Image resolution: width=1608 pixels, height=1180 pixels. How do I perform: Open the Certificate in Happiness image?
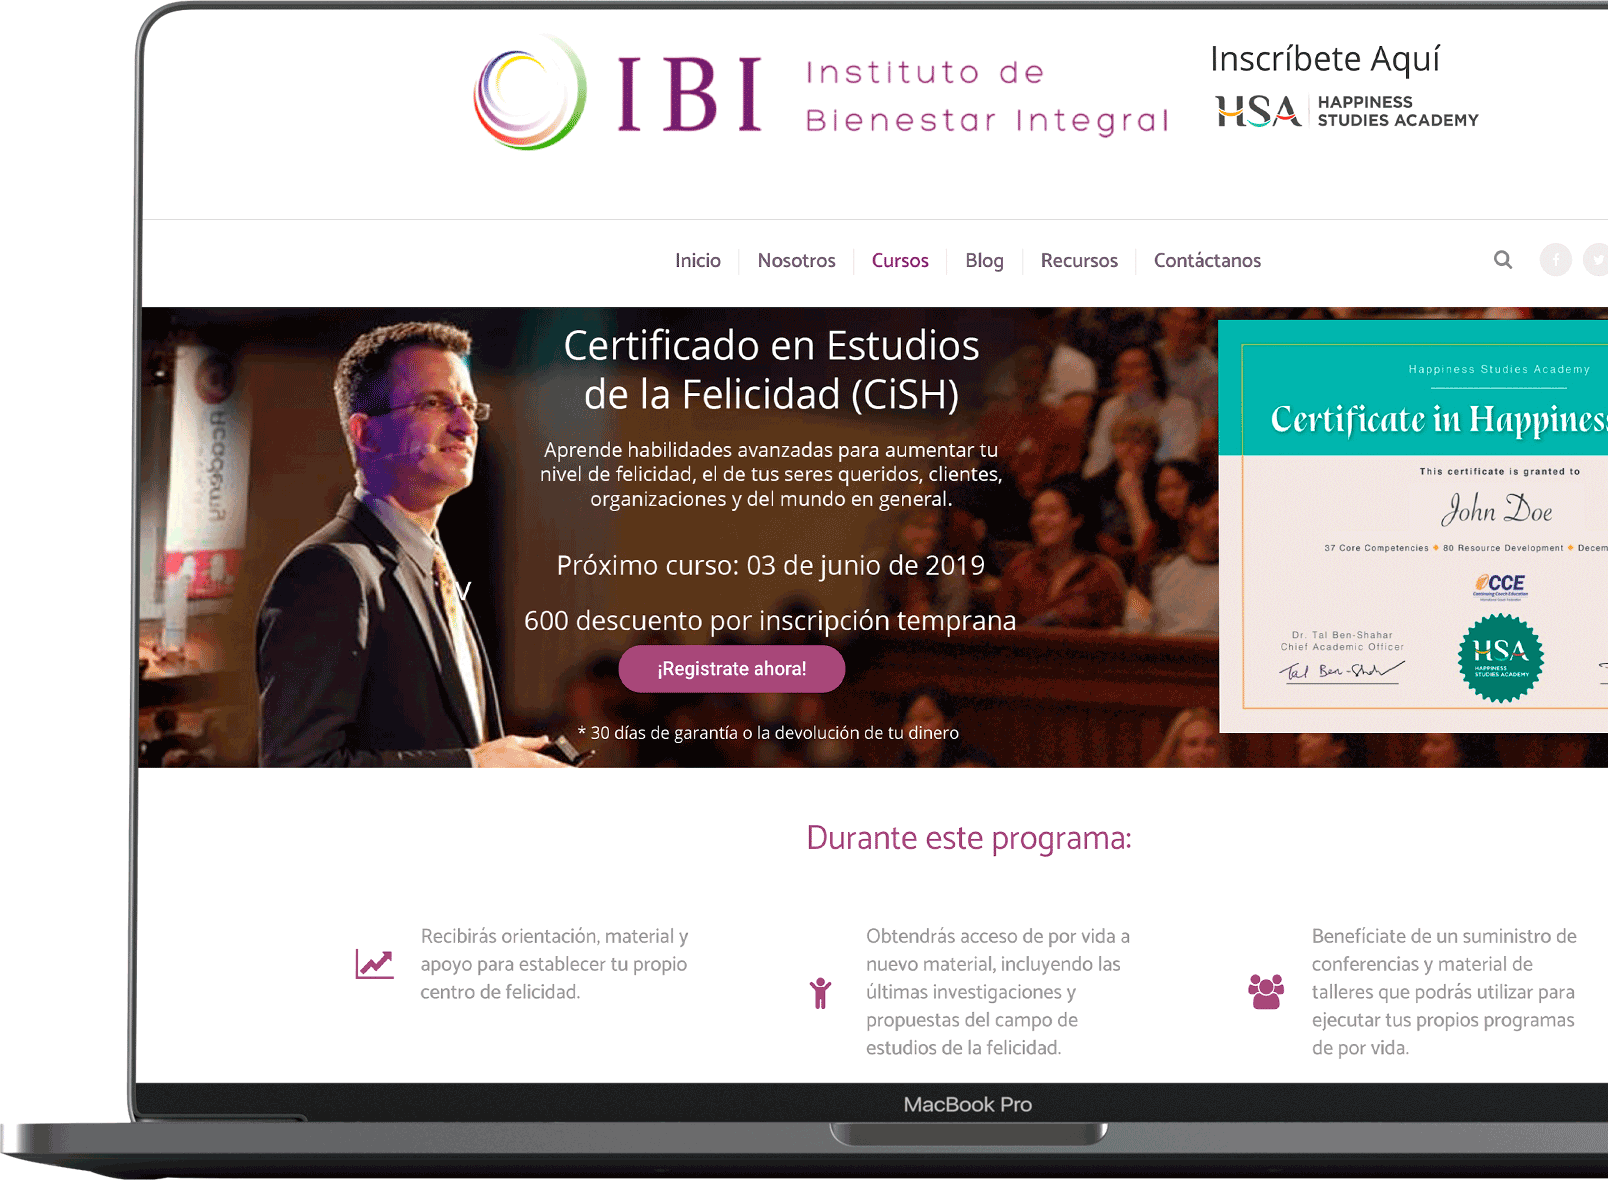(1413, 526)
